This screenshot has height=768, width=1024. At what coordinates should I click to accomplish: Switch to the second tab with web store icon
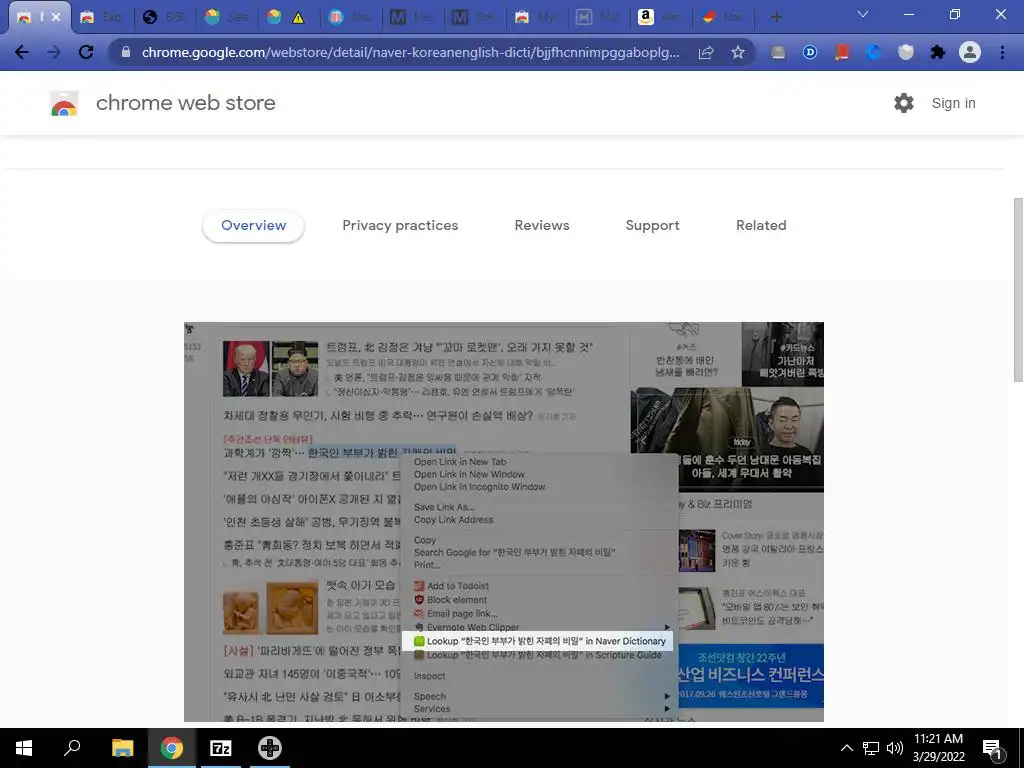[x=101, y=17]
